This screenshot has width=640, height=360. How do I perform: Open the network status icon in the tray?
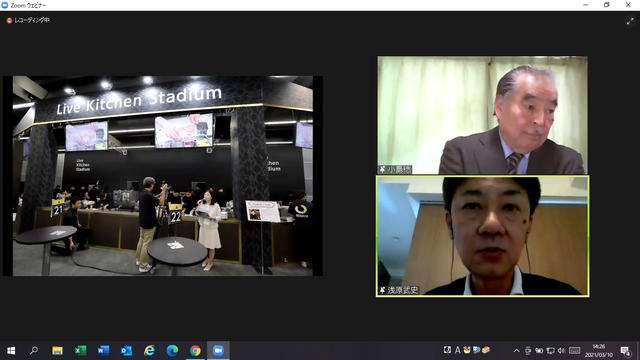pos(550,351)
